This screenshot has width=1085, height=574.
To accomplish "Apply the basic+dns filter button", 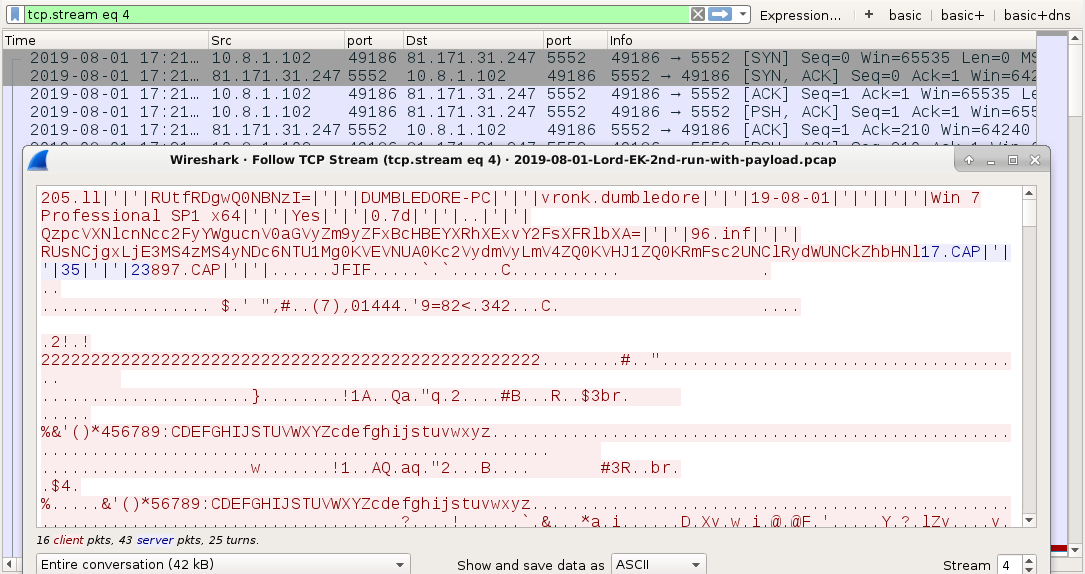I will 1037,15.
